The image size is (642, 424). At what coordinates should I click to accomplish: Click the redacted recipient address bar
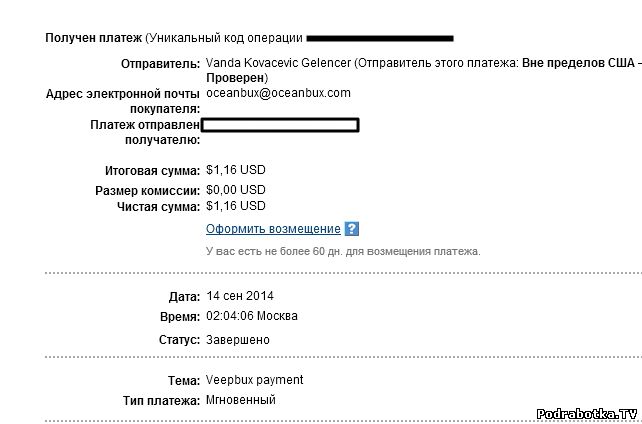pos(280,125)
